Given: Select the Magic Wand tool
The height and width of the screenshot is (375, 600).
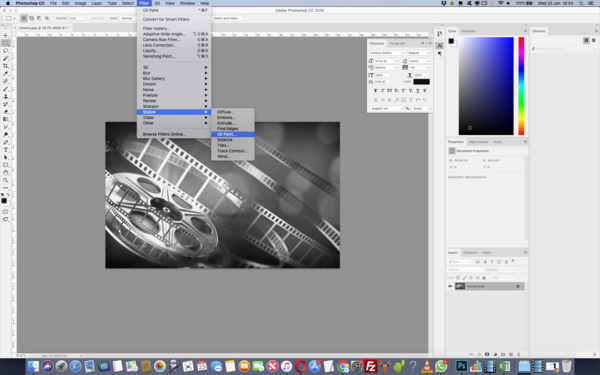Looking at the screenshot, I should tap(6, 59).
